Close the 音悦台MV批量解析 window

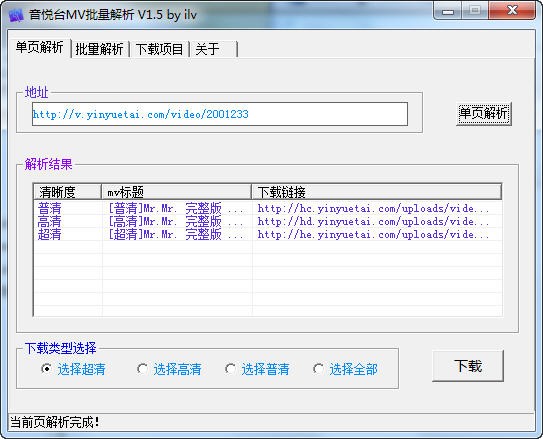point(512,11)
